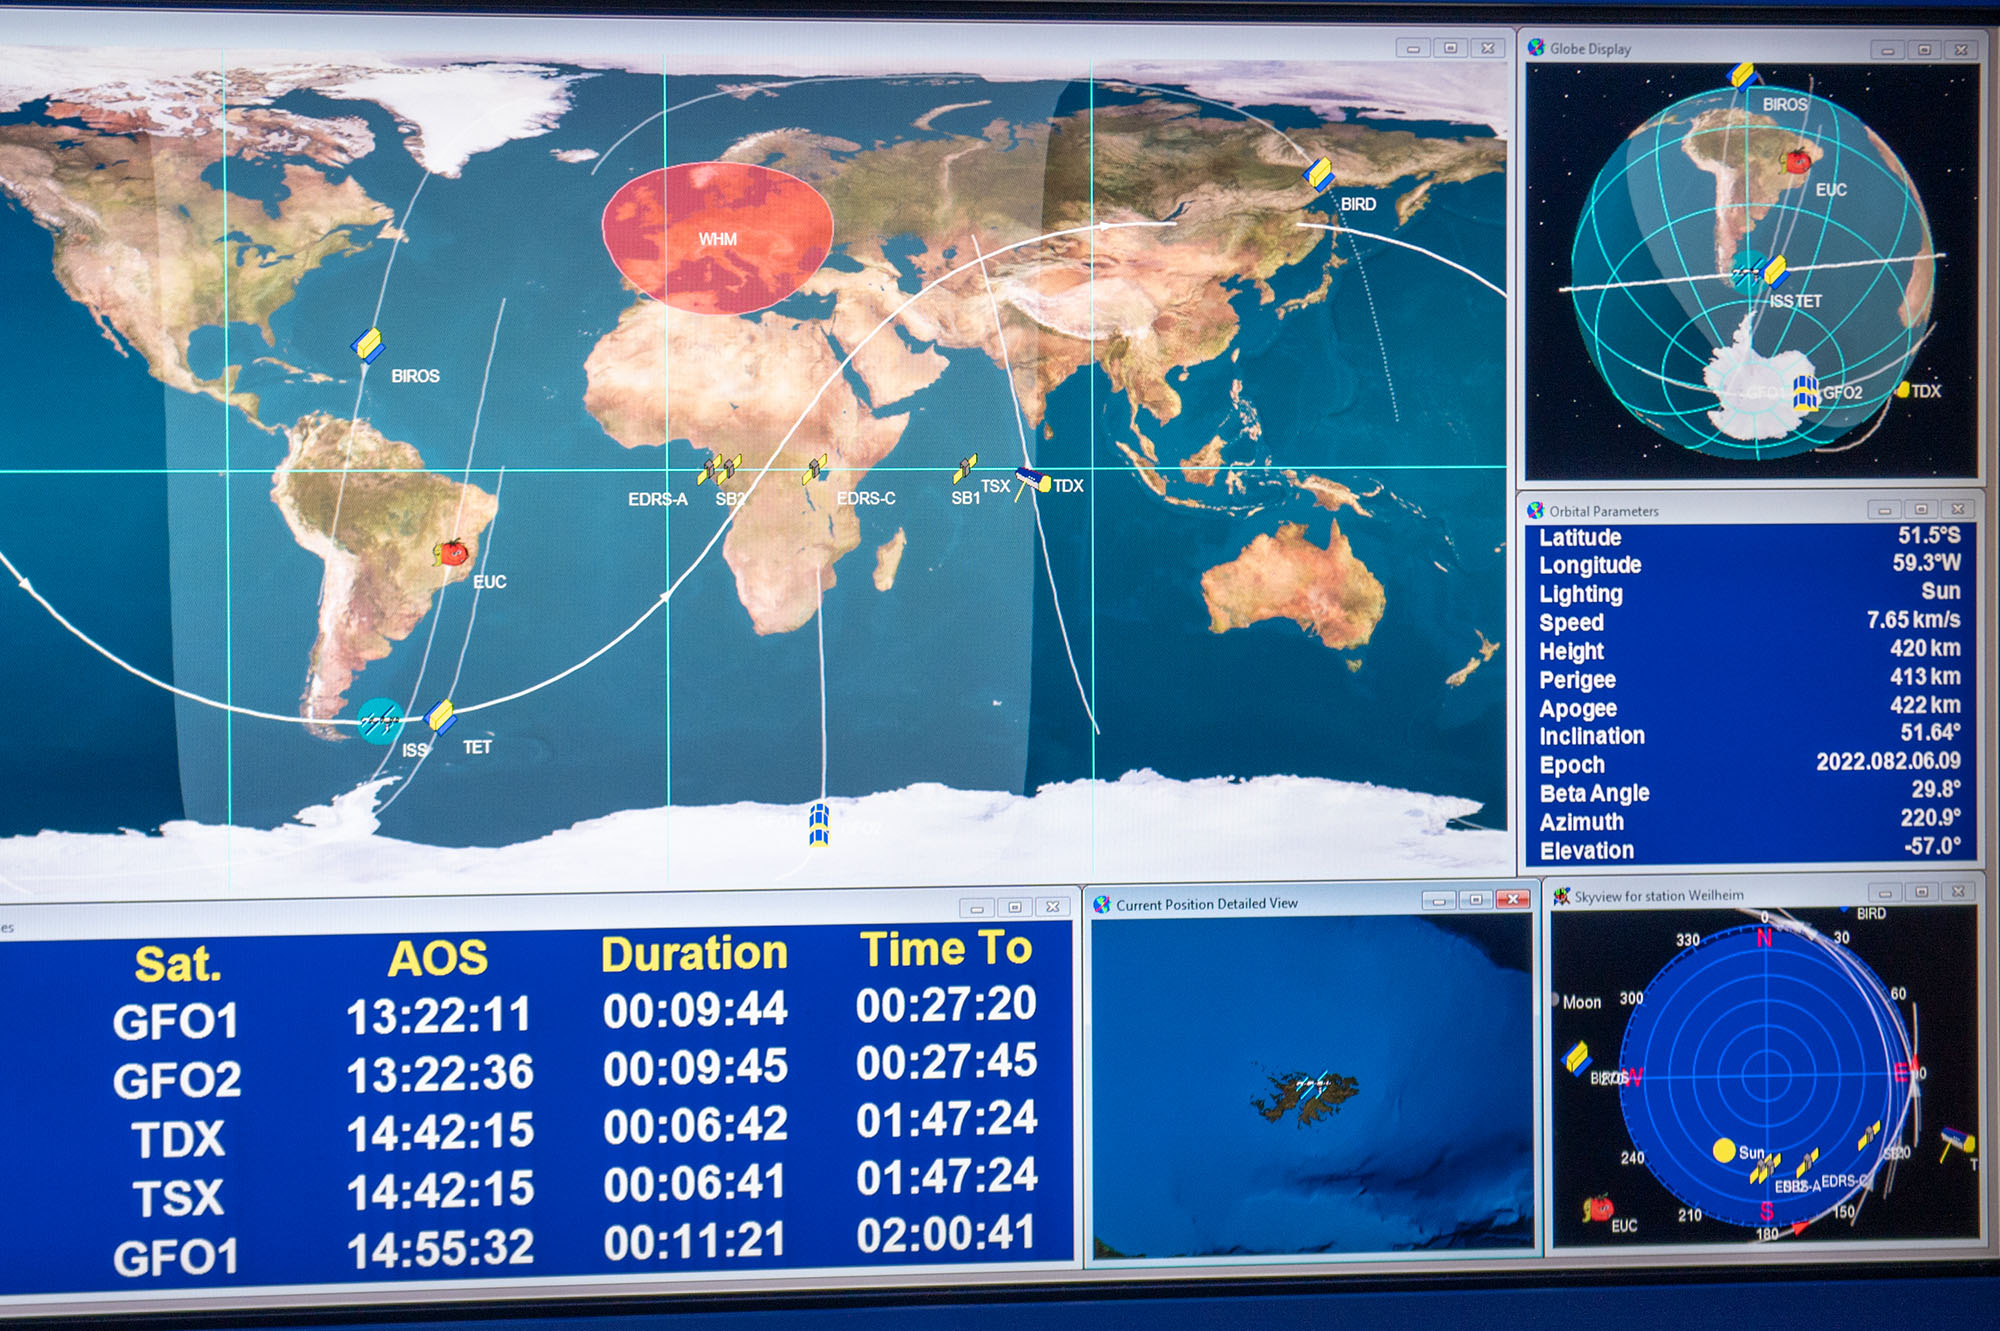This screenshot has height=1331, width=2000.
Task: Select the SB1 satellite icon over Indian Ocean
Action: click(966, 468)
